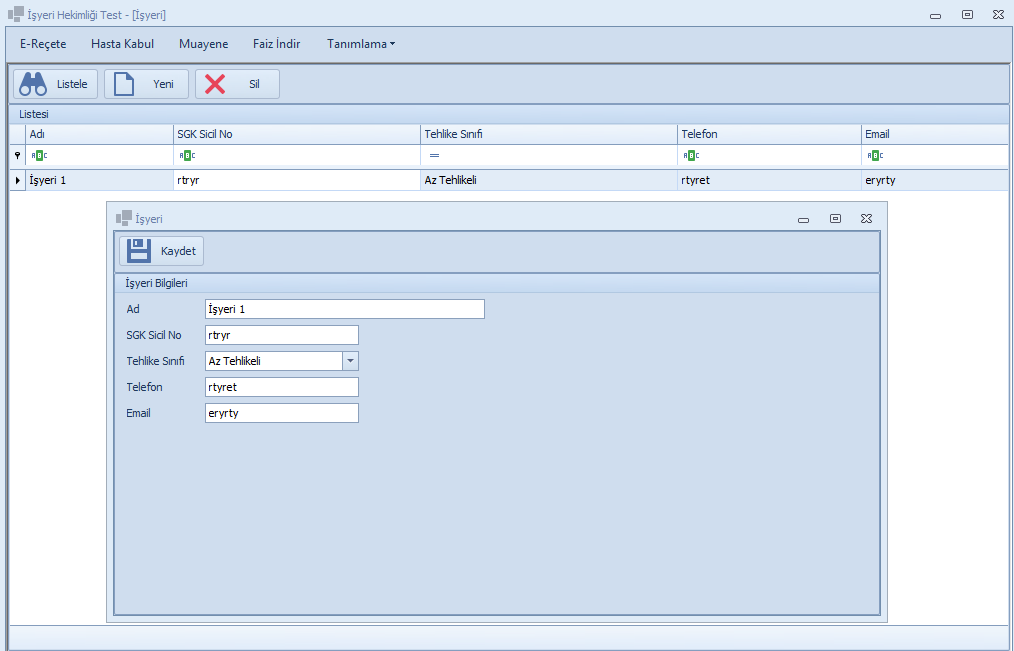Click the red X Sil icon
Viewport: 1014px width, 651px height.
(x=215, y=84)
